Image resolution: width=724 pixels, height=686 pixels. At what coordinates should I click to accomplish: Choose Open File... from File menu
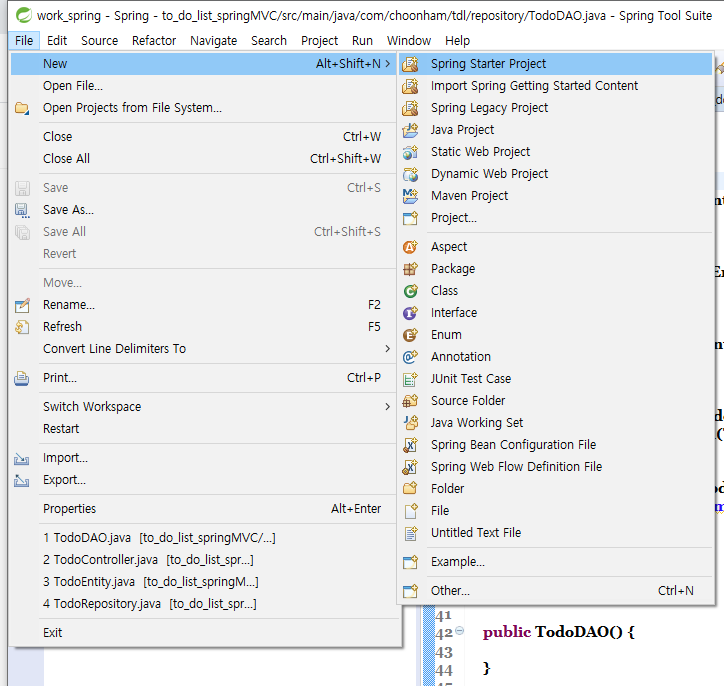pyautogui.click(x=203, y=86)
